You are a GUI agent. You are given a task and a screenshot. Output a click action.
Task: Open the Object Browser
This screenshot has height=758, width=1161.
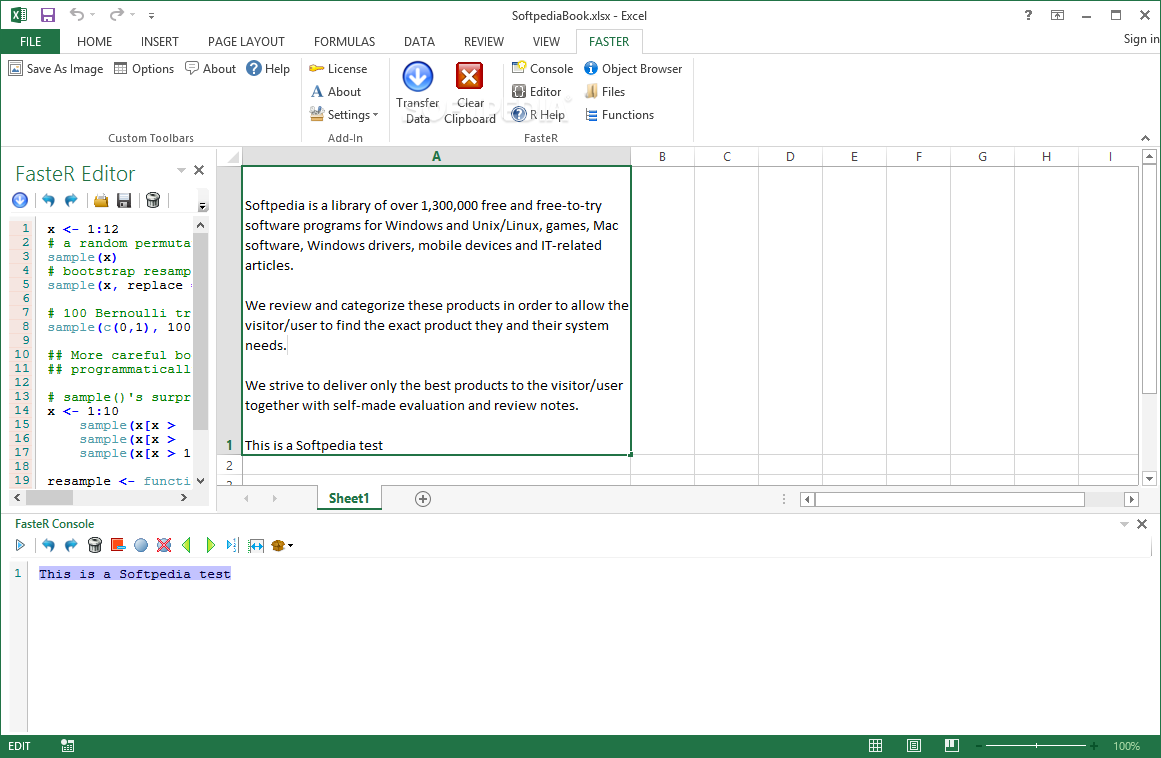633,68
